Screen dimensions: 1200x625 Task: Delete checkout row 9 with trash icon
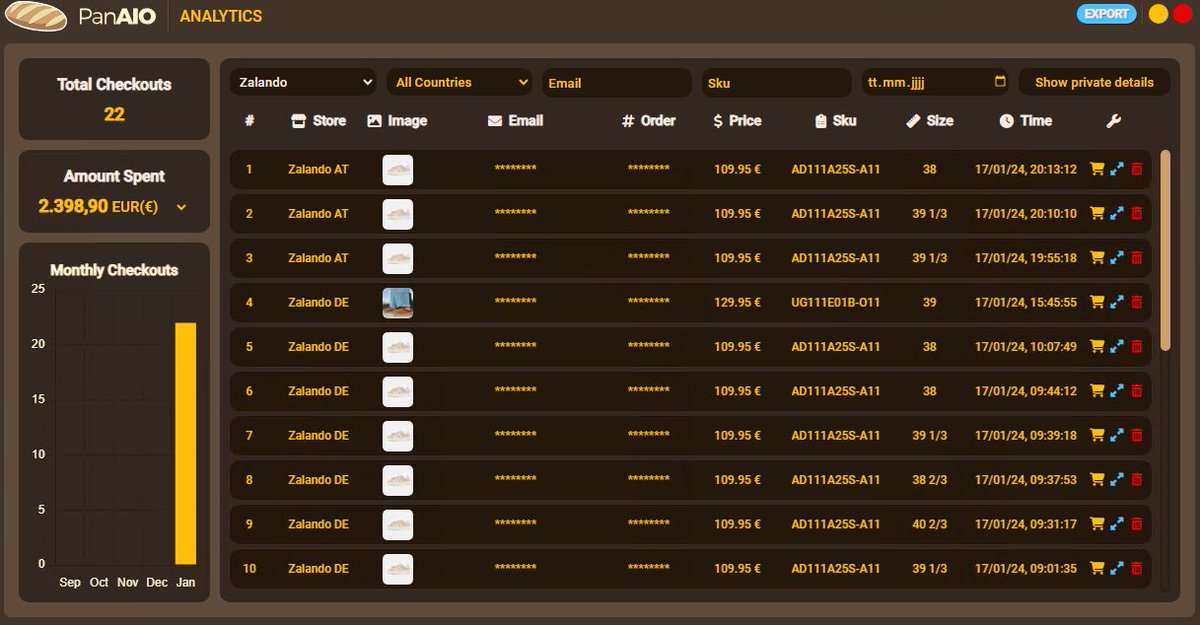coord(1136,524)
